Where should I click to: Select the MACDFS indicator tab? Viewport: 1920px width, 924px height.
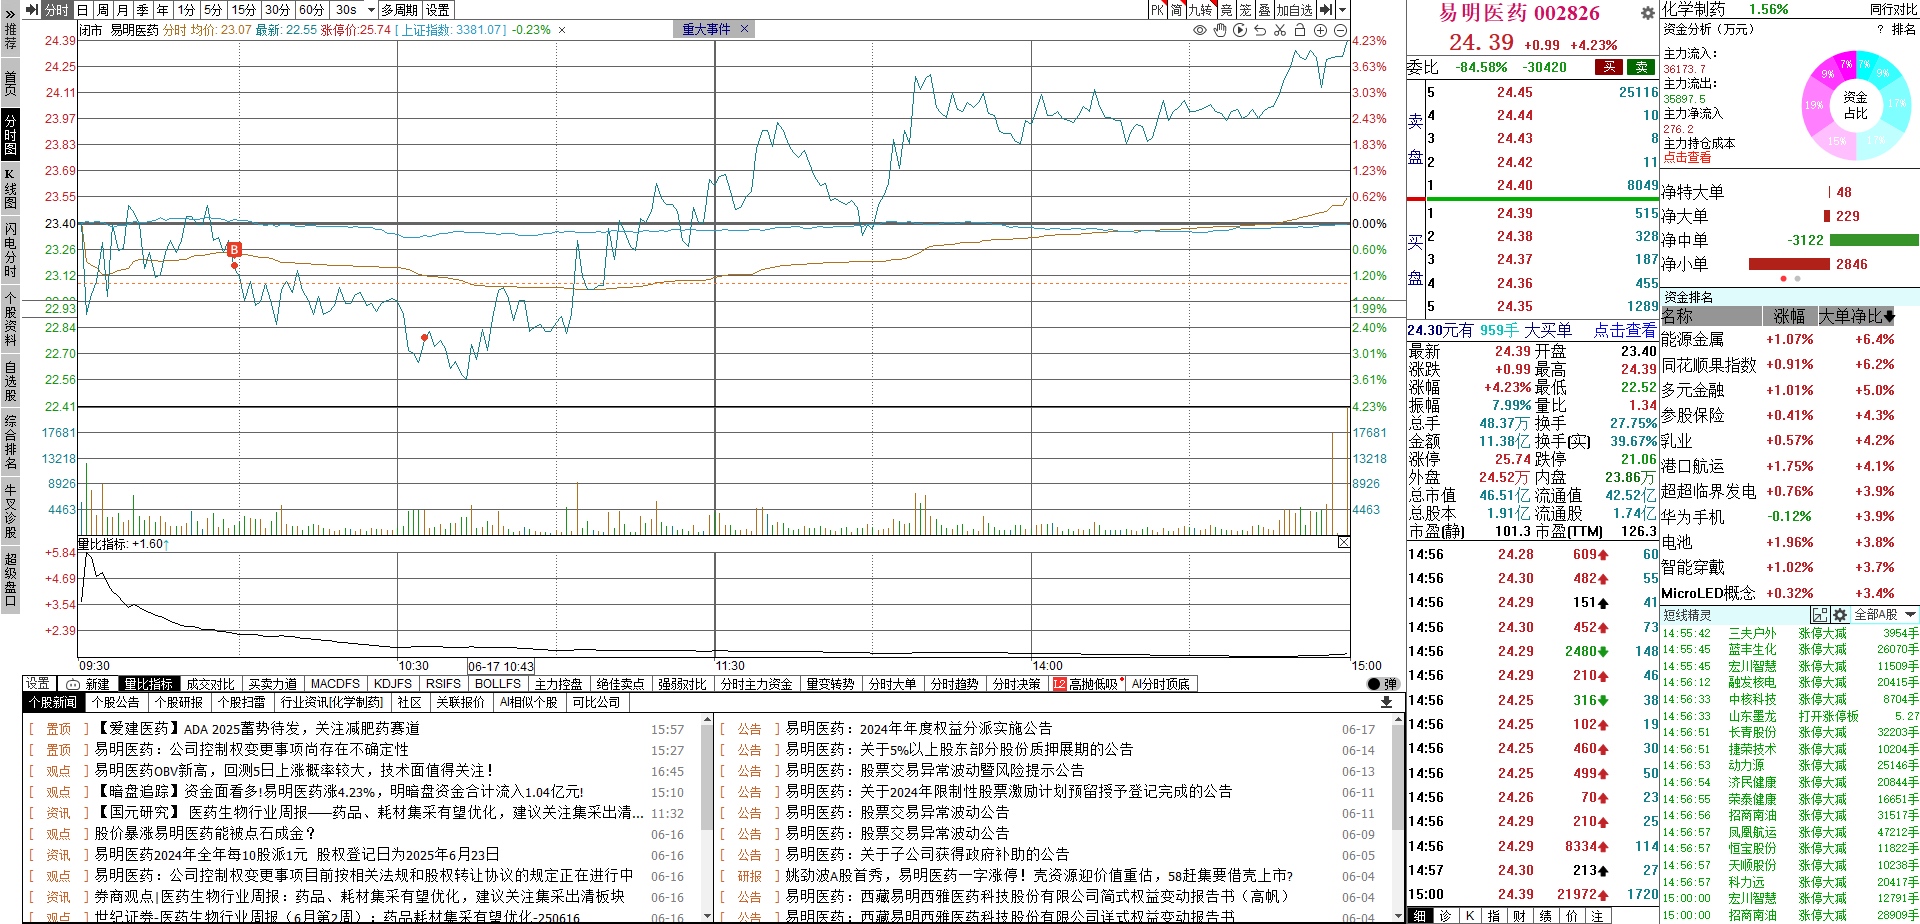tap(335, 684)
